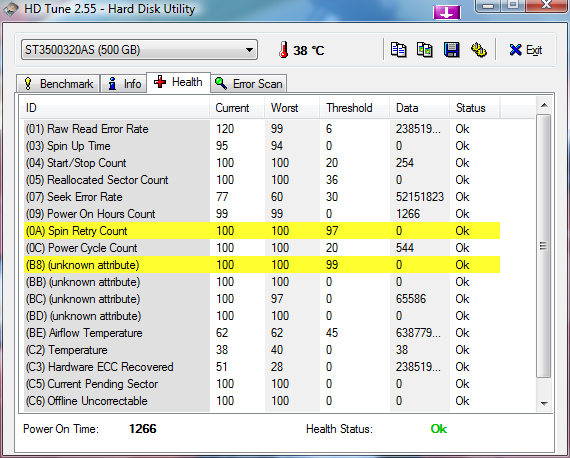Click the copy screenshot to clipboard icon
This screenshot has height=458, width=570.
point(425,50)
